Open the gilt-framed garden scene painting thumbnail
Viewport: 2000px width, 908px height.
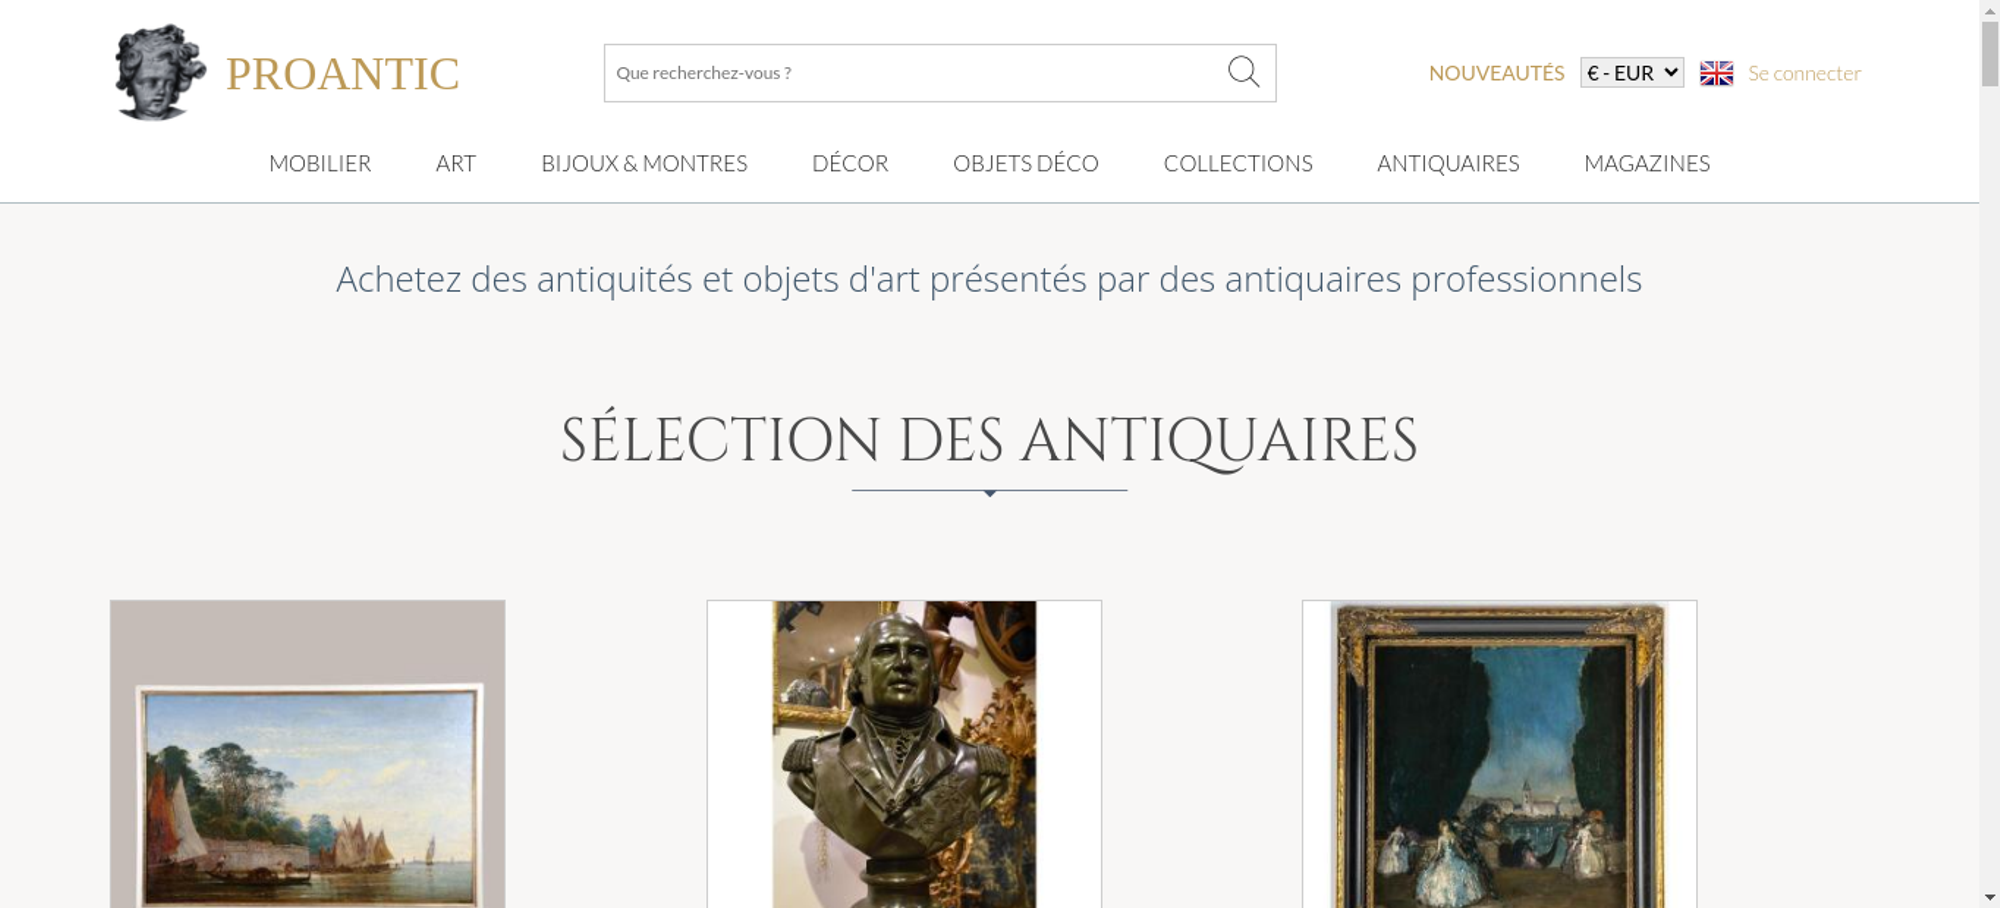point(1499,754)
